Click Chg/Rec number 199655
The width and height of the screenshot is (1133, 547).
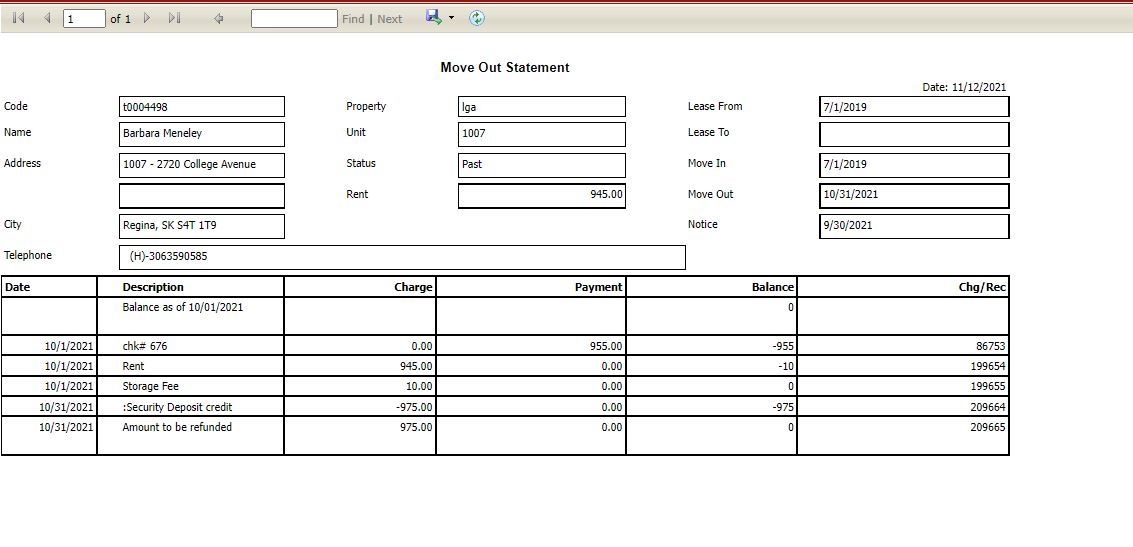[988, 386]
